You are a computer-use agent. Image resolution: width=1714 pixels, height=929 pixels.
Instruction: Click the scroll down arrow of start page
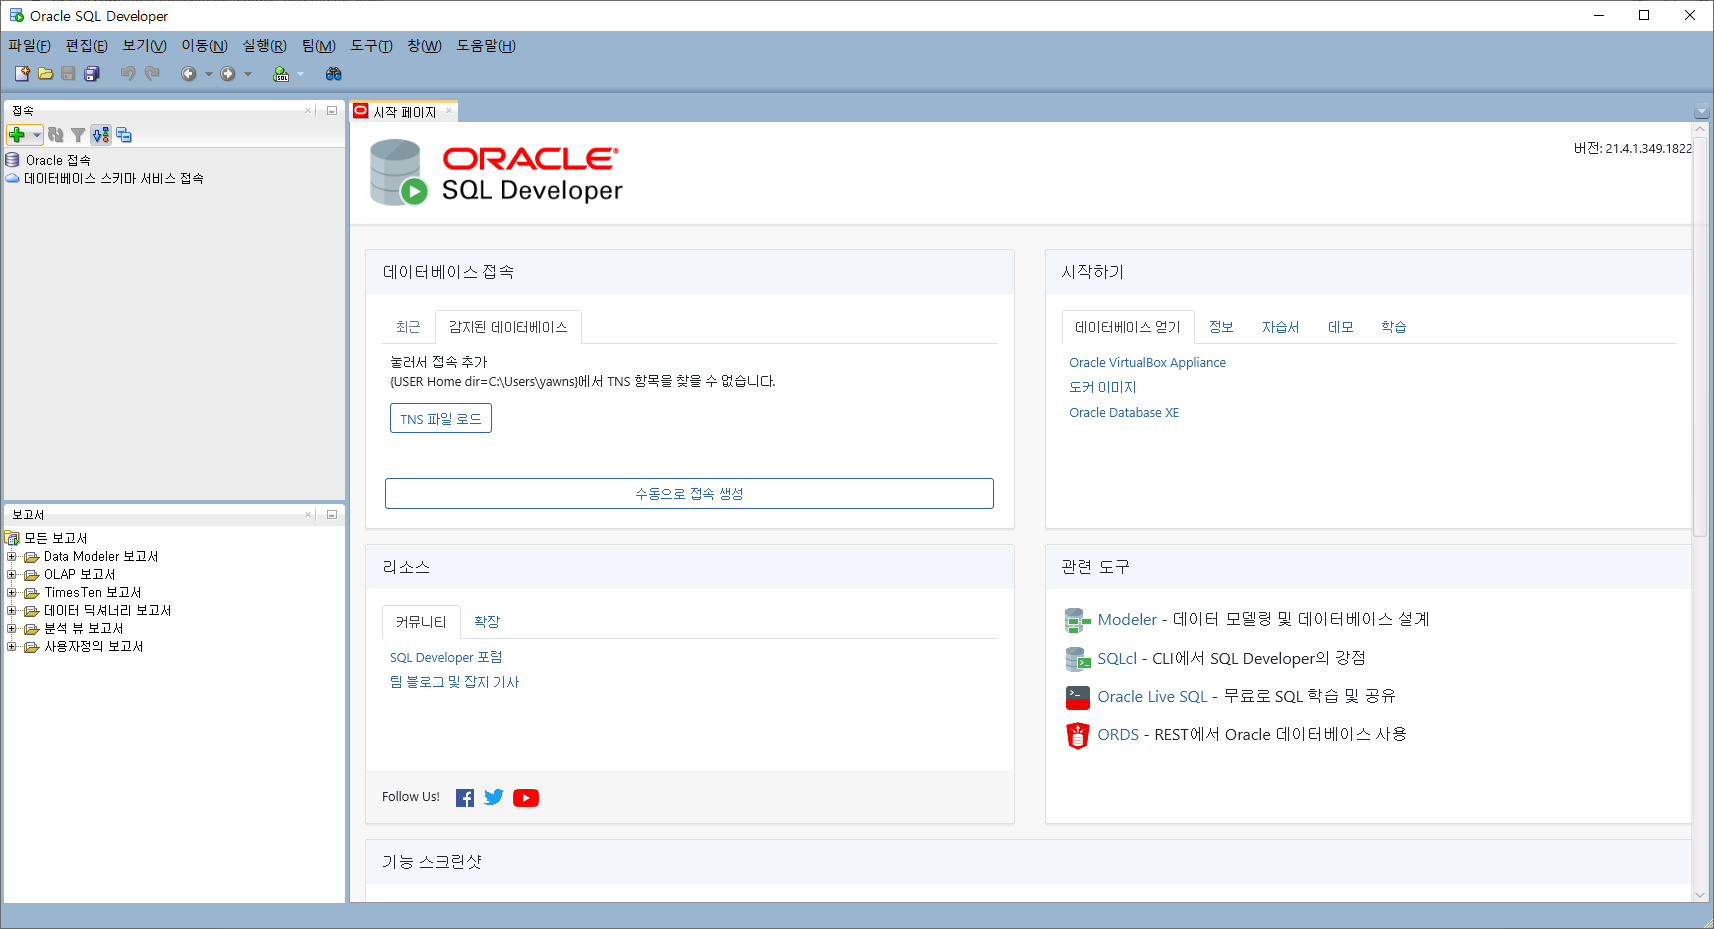click(x=1700, y=895)
